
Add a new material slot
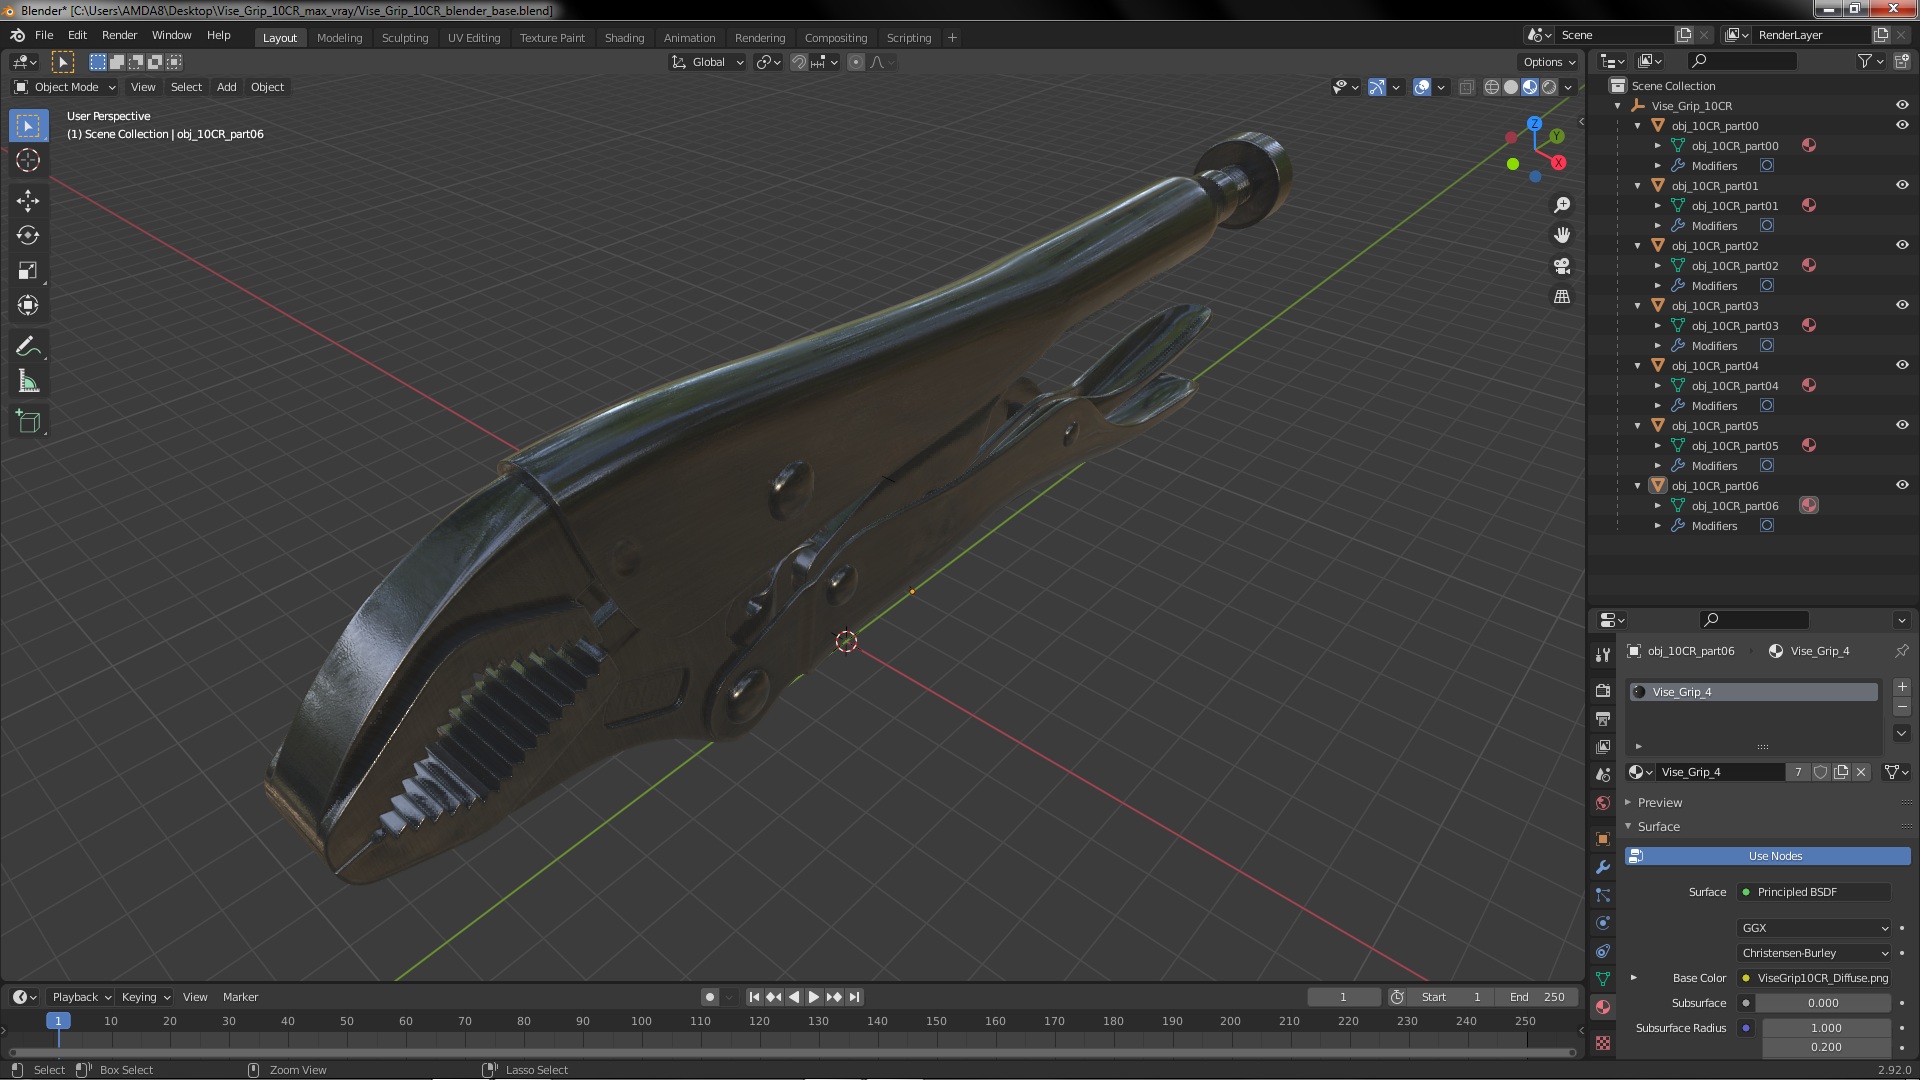pos(1902,687)
